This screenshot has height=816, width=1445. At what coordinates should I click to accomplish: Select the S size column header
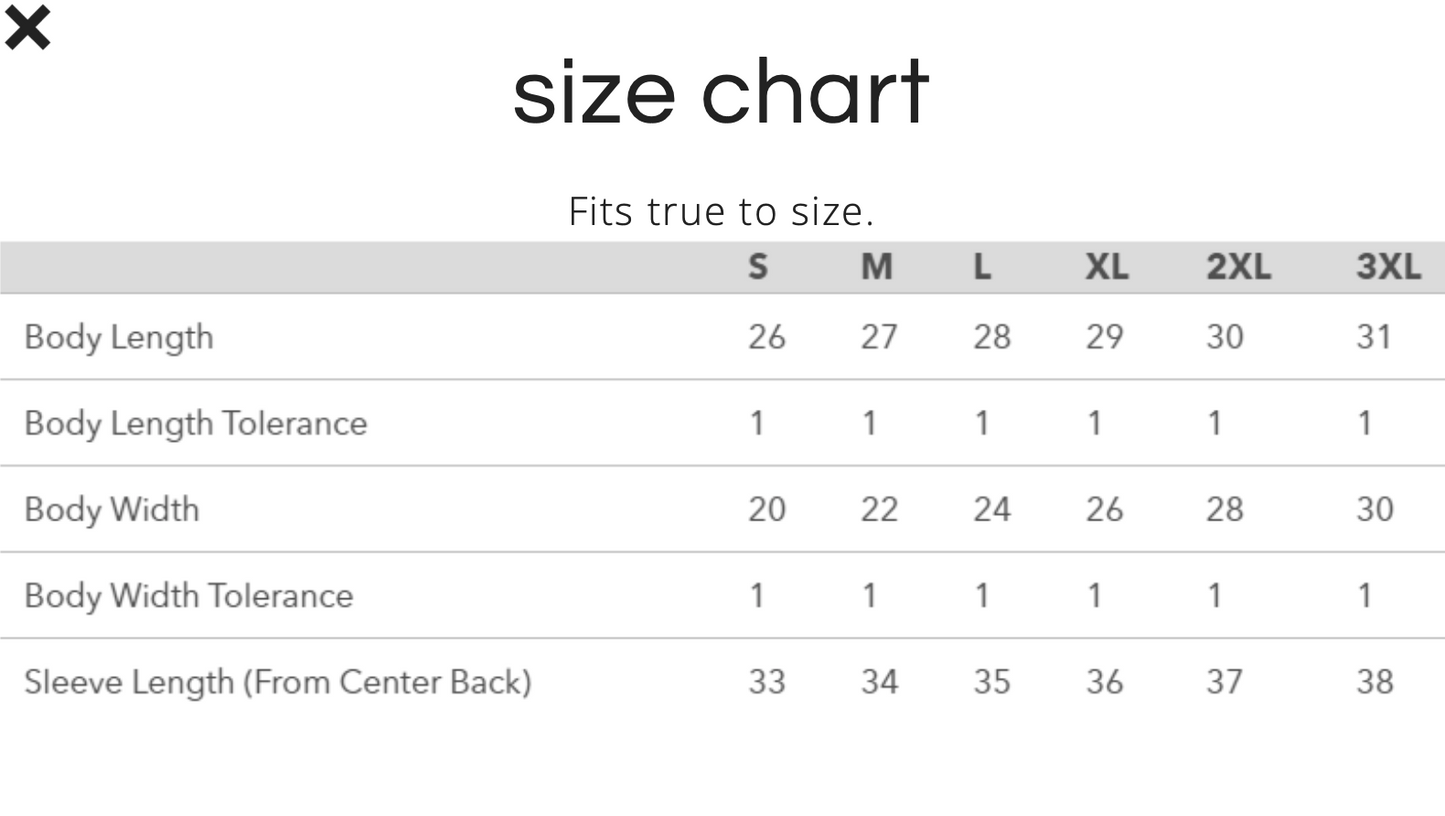coord(758,267)
